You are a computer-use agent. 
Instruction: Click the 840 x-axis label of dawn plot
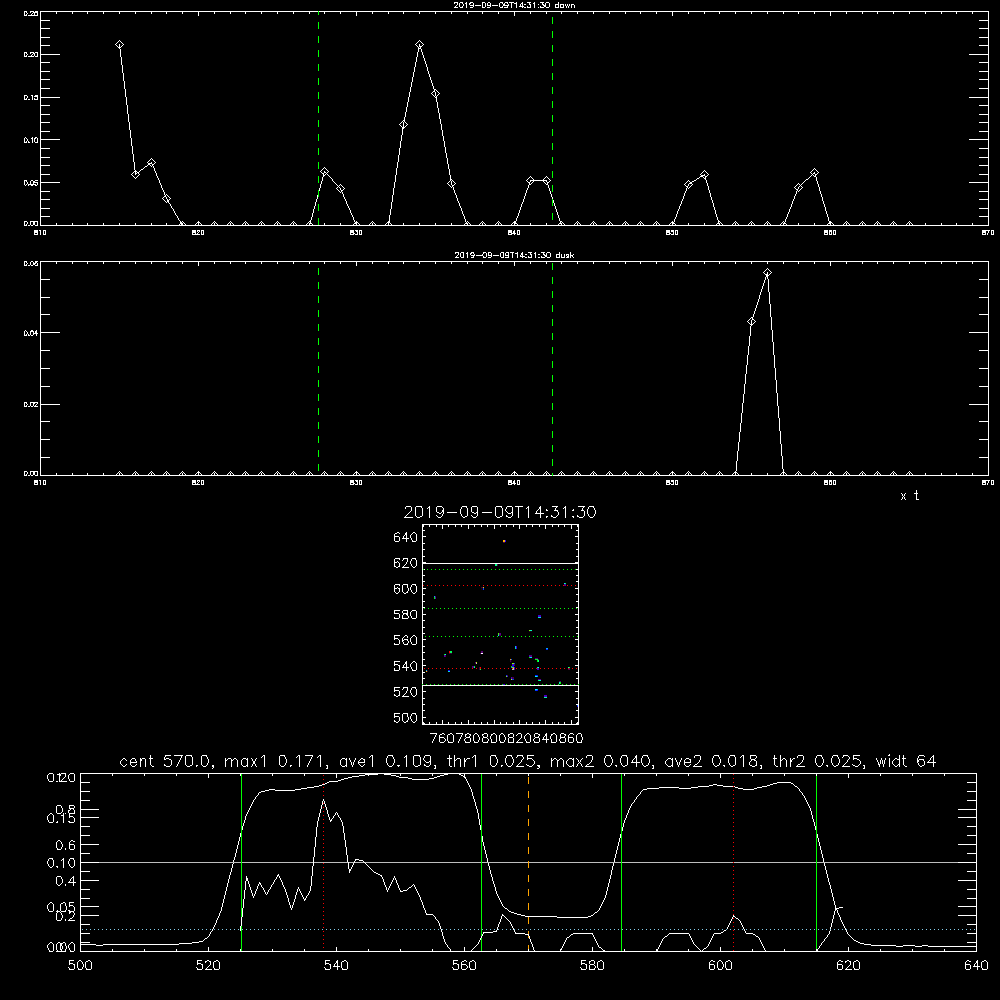pos(514,233)
